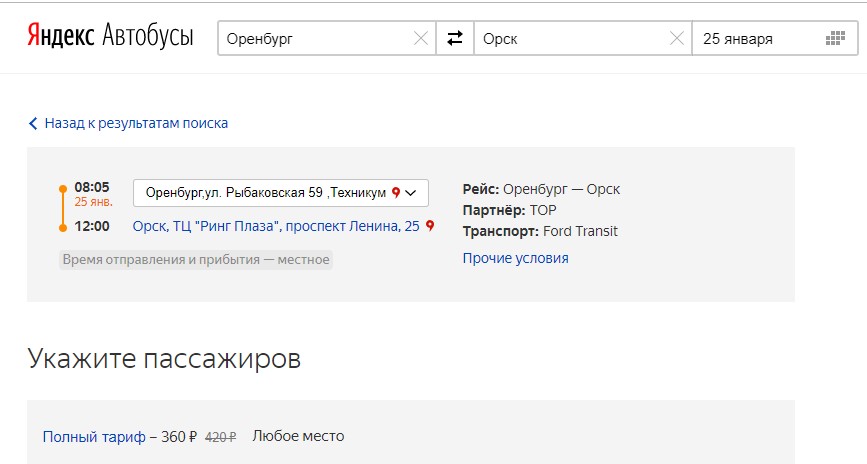Open the calendar grid icon
867x464 pixels.
836,39
